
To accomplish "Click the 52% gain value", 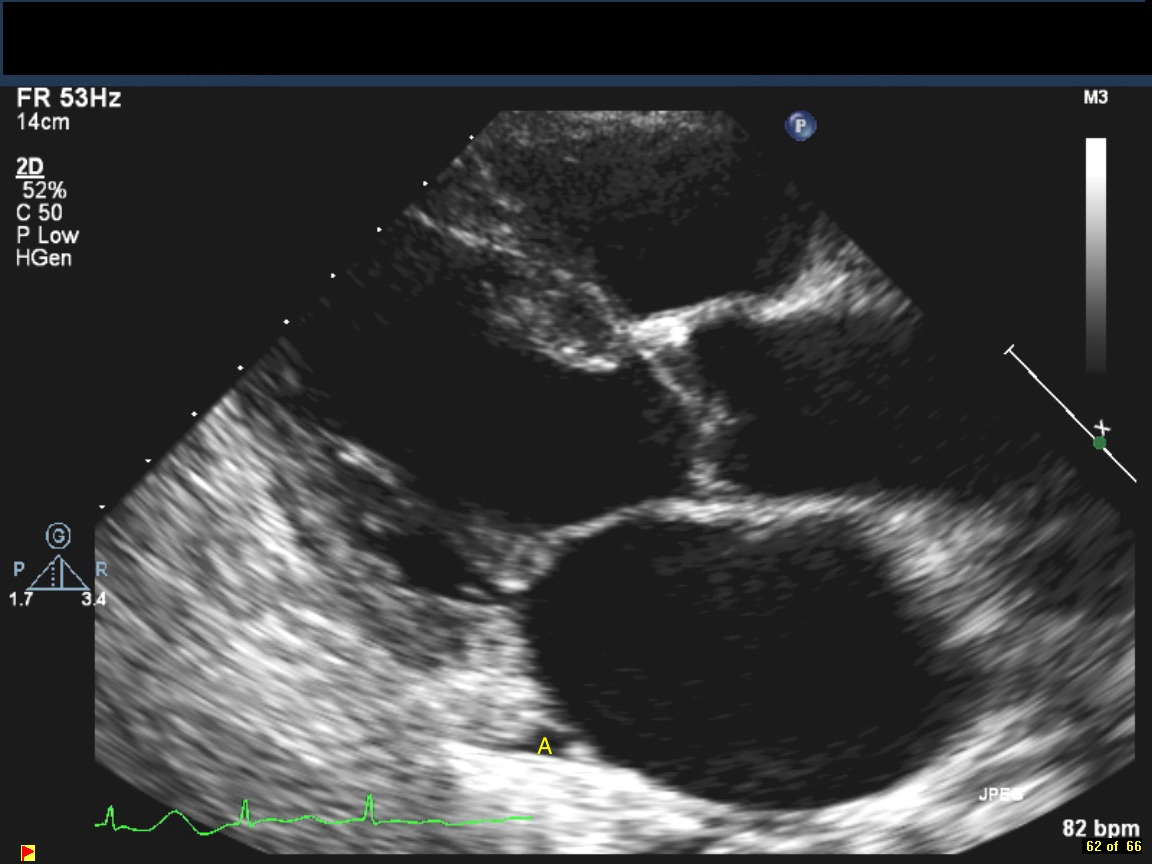I will click(x=45, y=190).
